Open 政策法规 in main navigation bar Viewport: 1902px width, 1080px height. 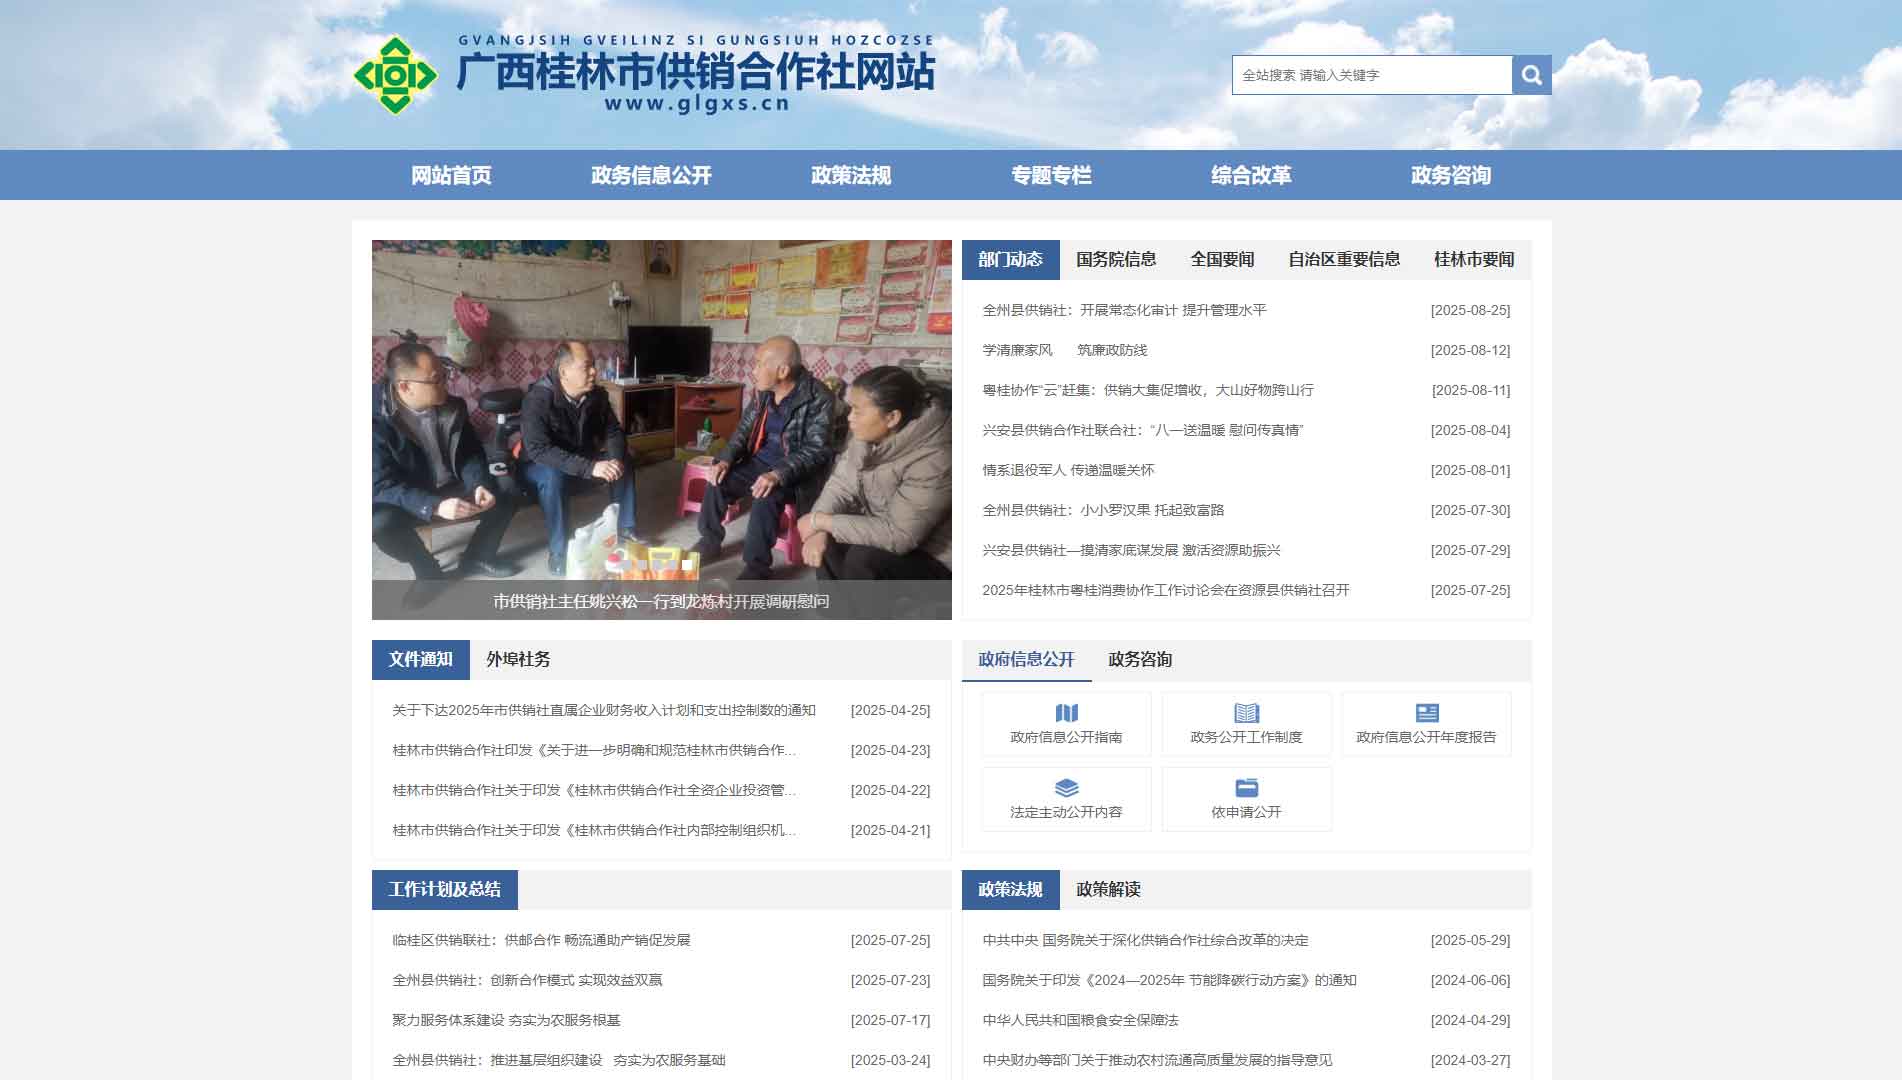851,175
